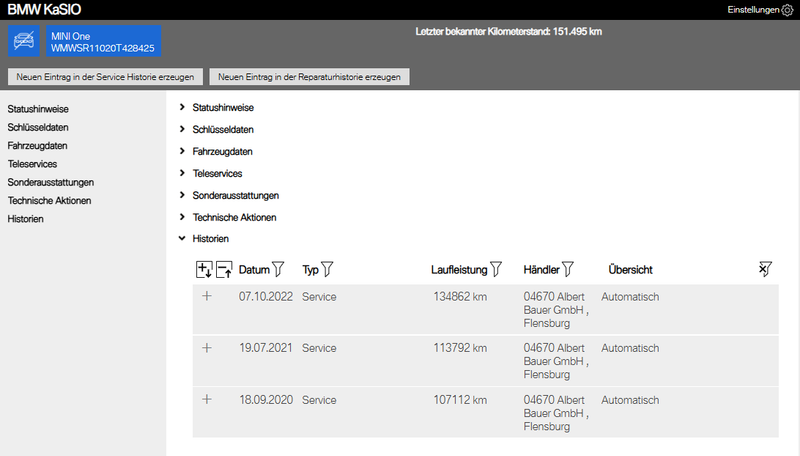The height and width of the screenshot is (456, 800).
Task: Select Schlüsseldaten in left sidebar
Action: point(38,128)
